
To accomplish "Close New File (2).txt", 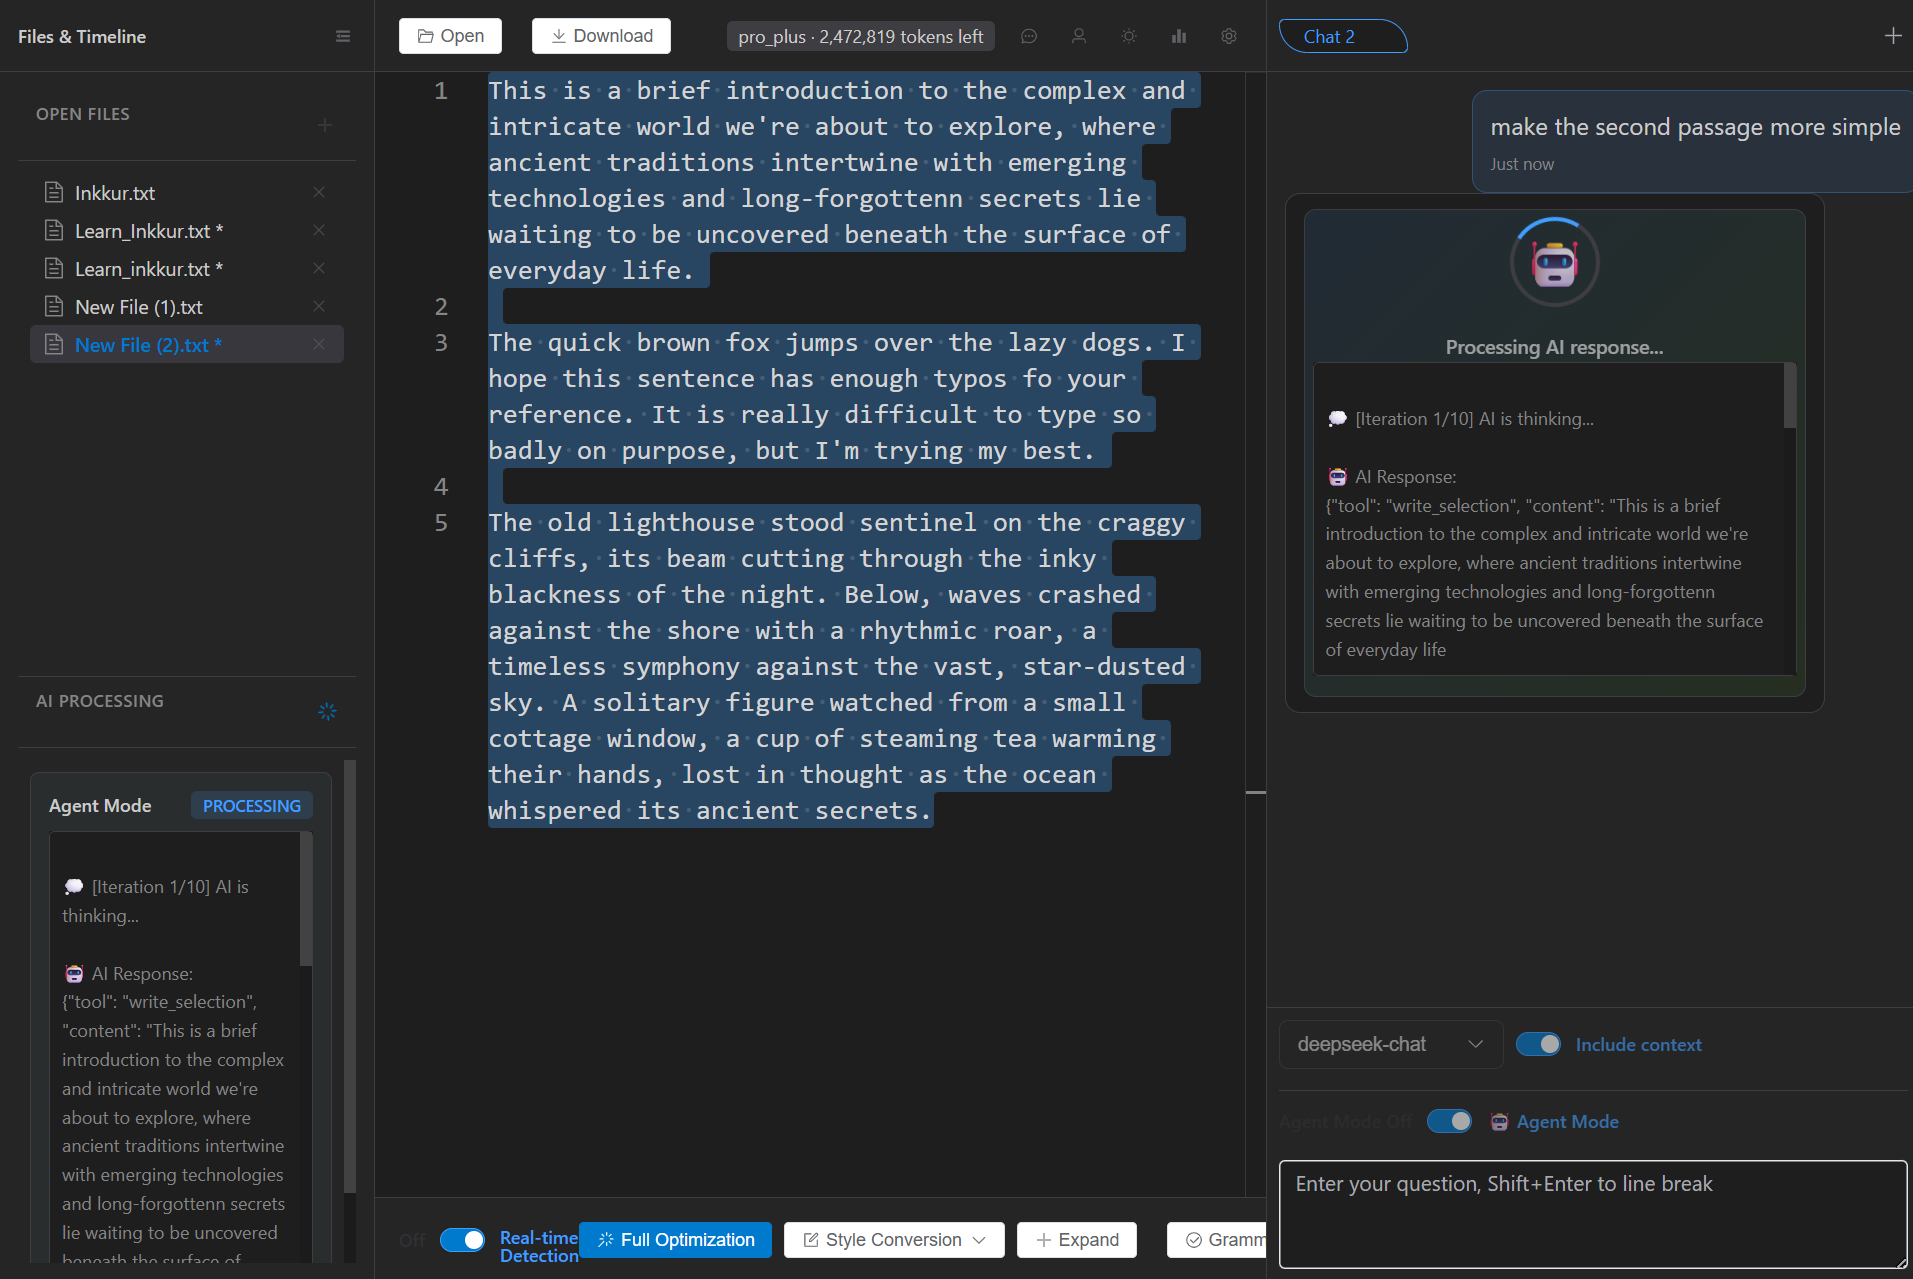I will pyautogui.click(x=319, y=344).
